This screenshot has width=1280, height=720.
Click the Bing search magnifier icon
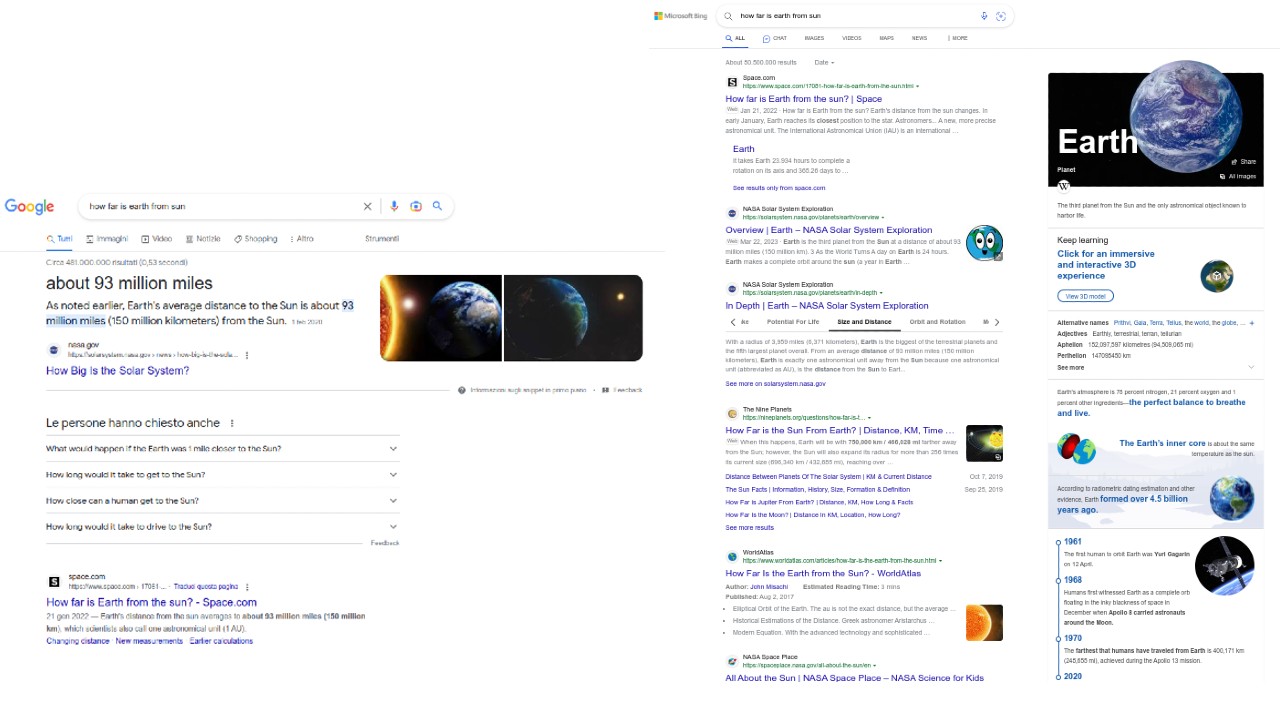tap(728, 16)
